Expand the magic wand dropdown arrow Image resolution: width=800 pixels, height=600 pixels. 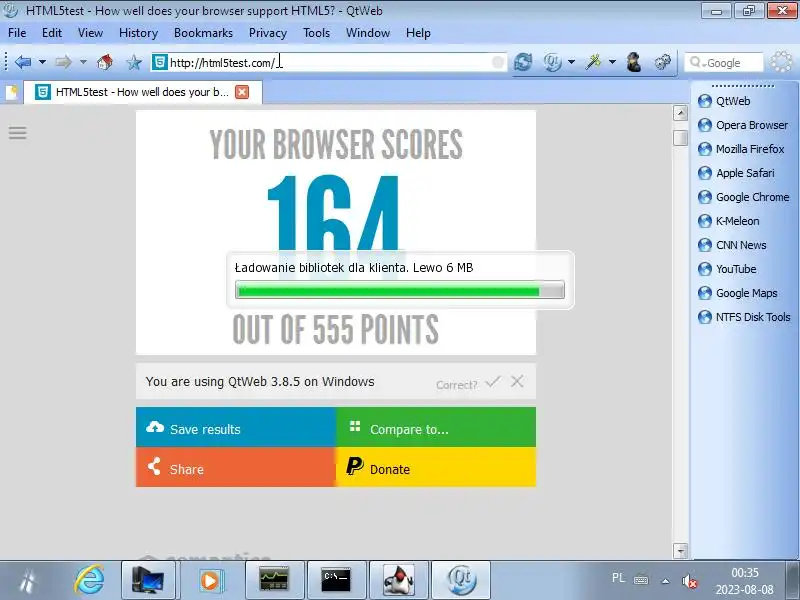tap(612, 62)
